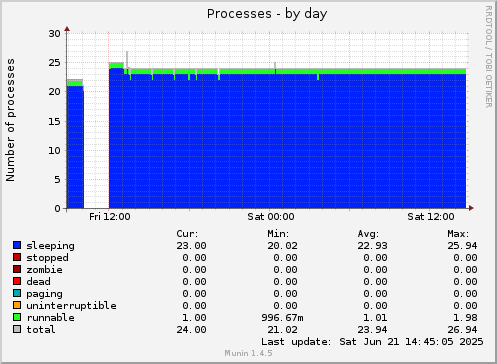Viewport: 497px width, 364px height.
Task: Click total maximum value 26.94
Action: coord(462,330)
